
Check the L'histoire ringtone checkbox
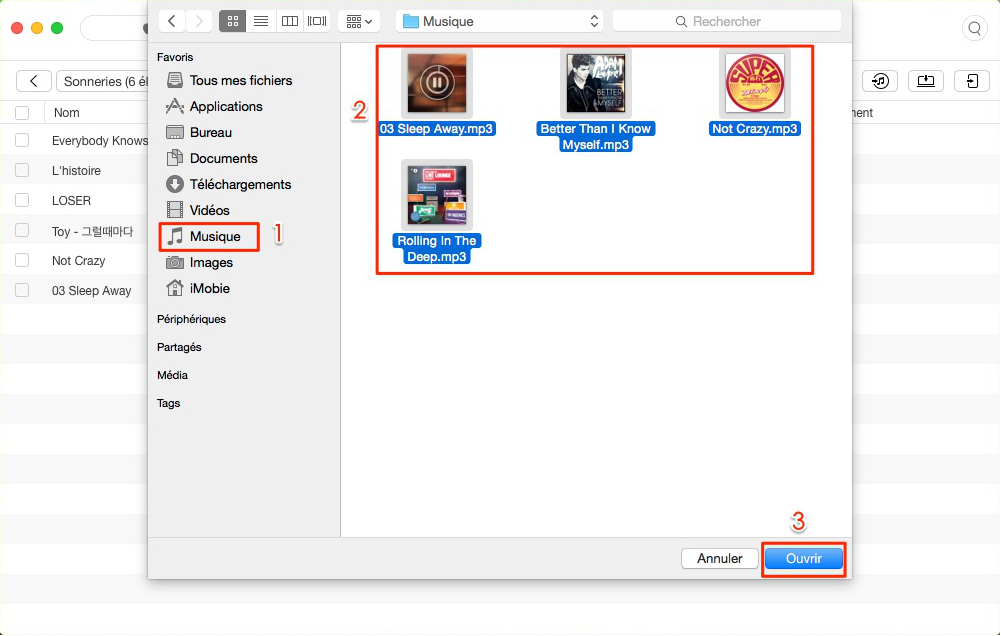(x=22, y=170)
